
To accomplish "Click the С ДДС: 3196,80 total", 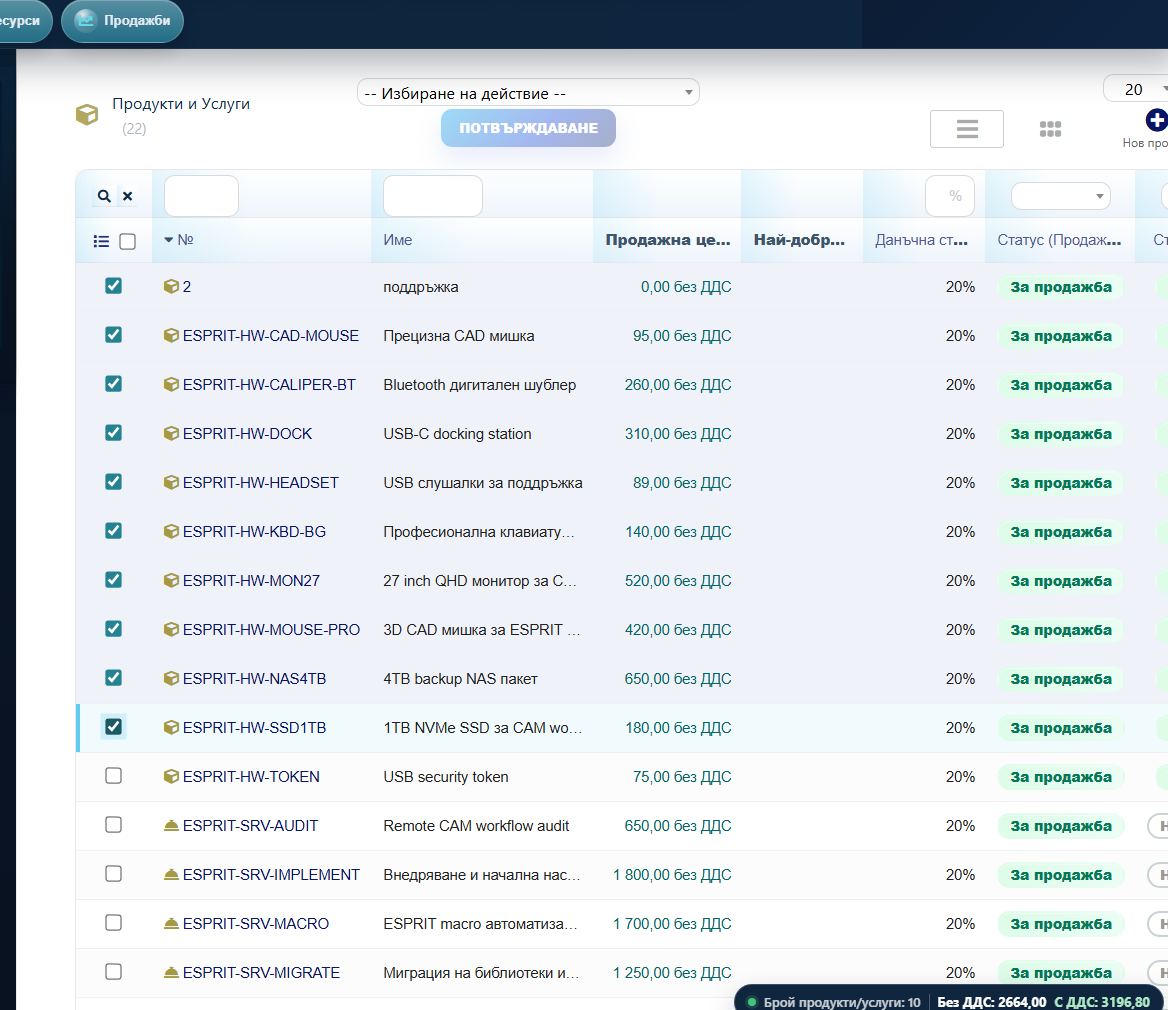I will coord(1102,1002).
